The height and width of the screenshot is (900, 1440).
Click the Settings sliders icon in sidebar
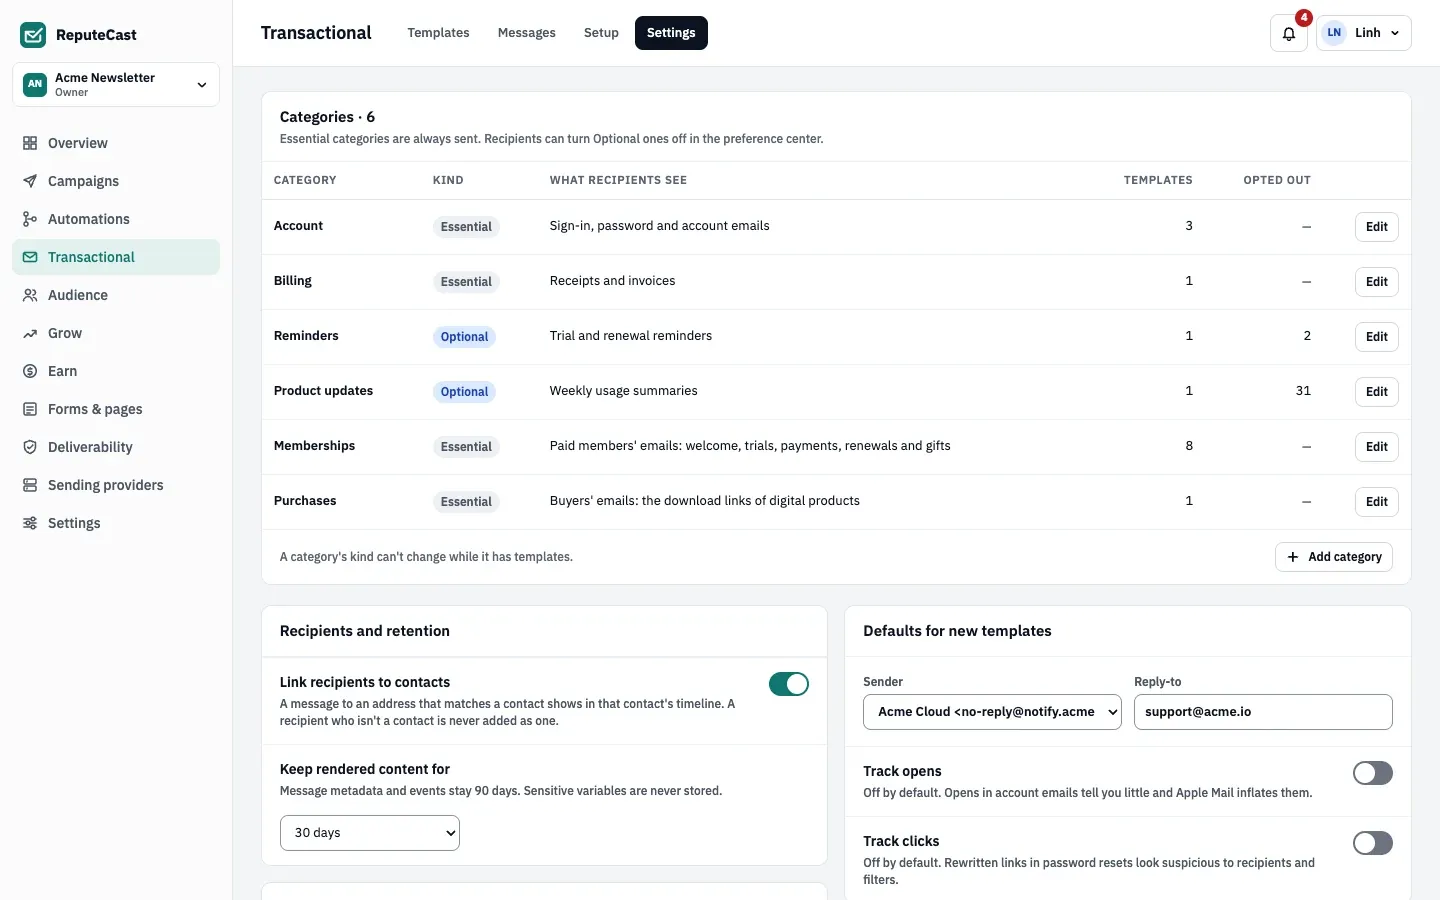tap(30, 523)
